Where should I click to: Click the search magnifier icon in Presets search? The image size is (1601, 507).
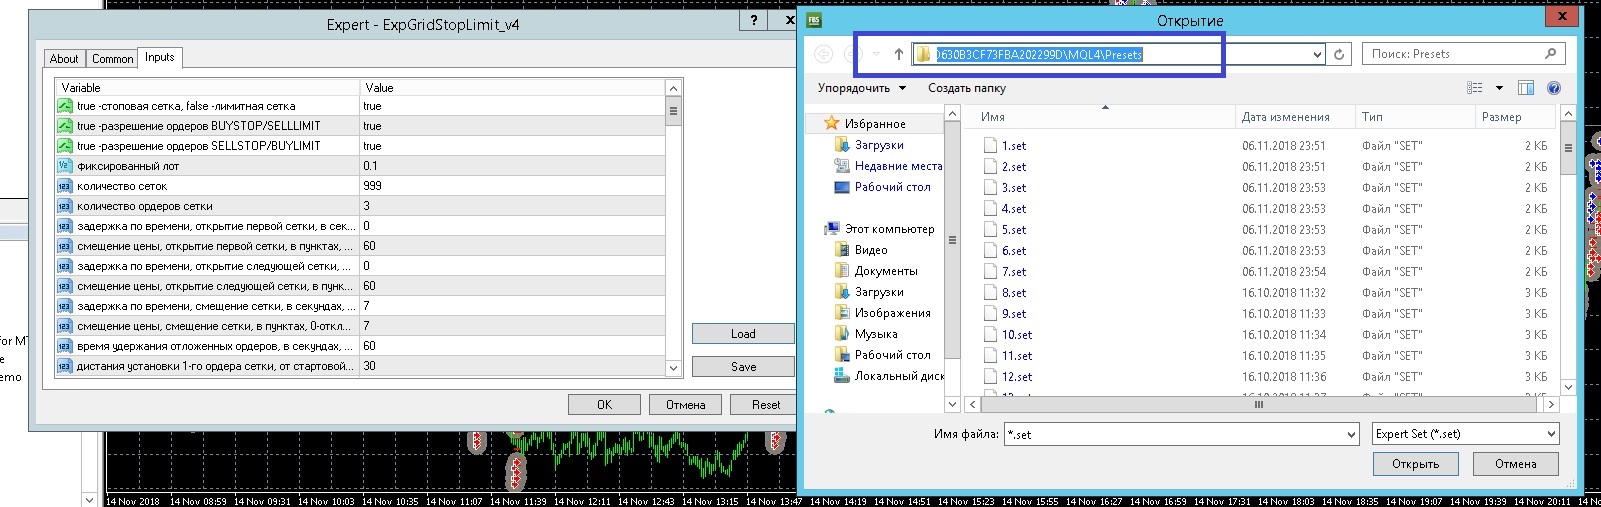[x=1550, y=54]
